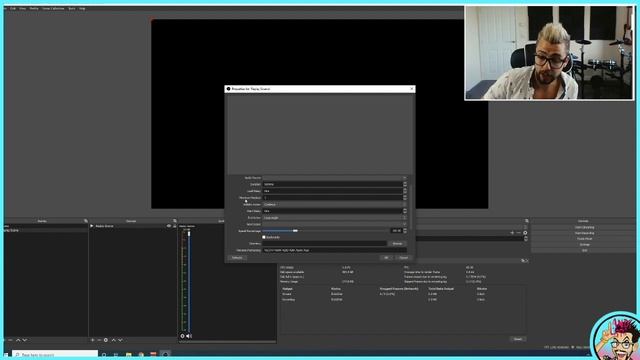Add scene transition with plus icon

512,233
